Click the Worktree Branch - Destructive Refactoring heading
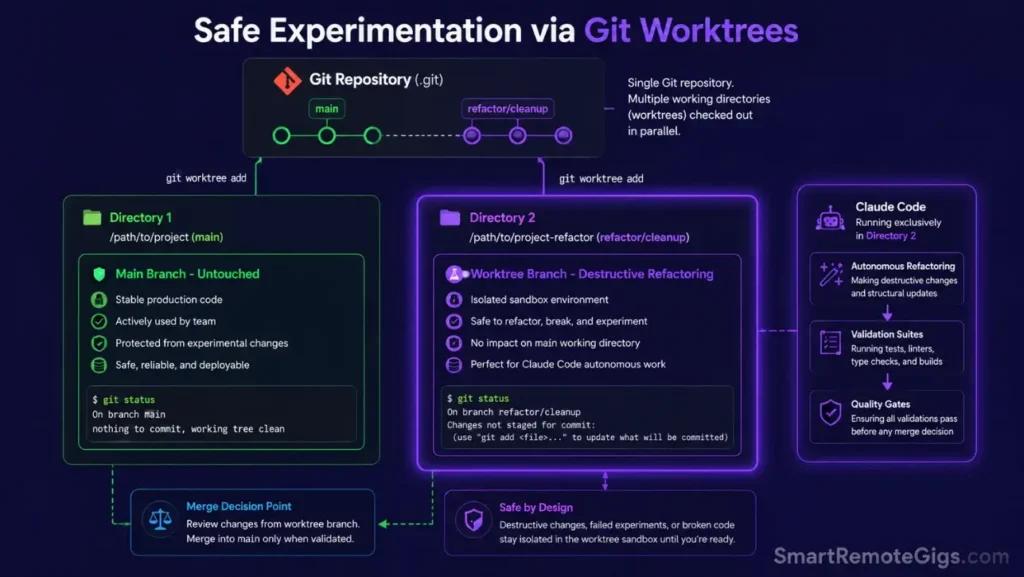Image resolution: width=1024 pixels, height=577 pixels. click(x=592, y=274)
